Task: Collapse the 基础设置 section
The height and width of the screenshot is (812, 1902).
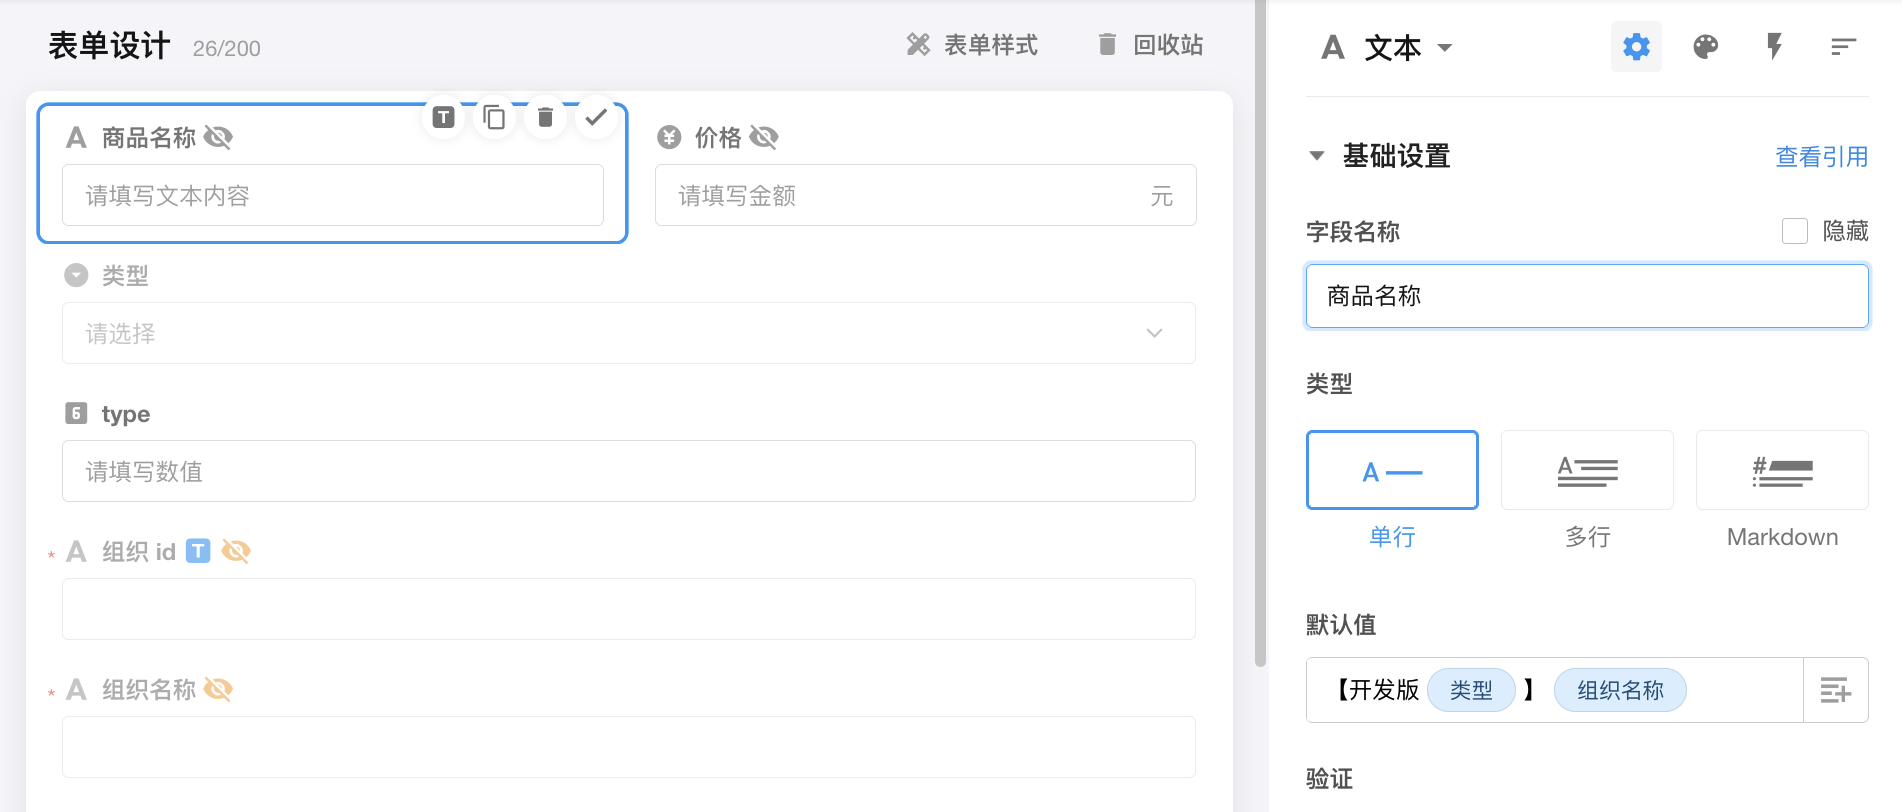Action: tap(1317, 156)
